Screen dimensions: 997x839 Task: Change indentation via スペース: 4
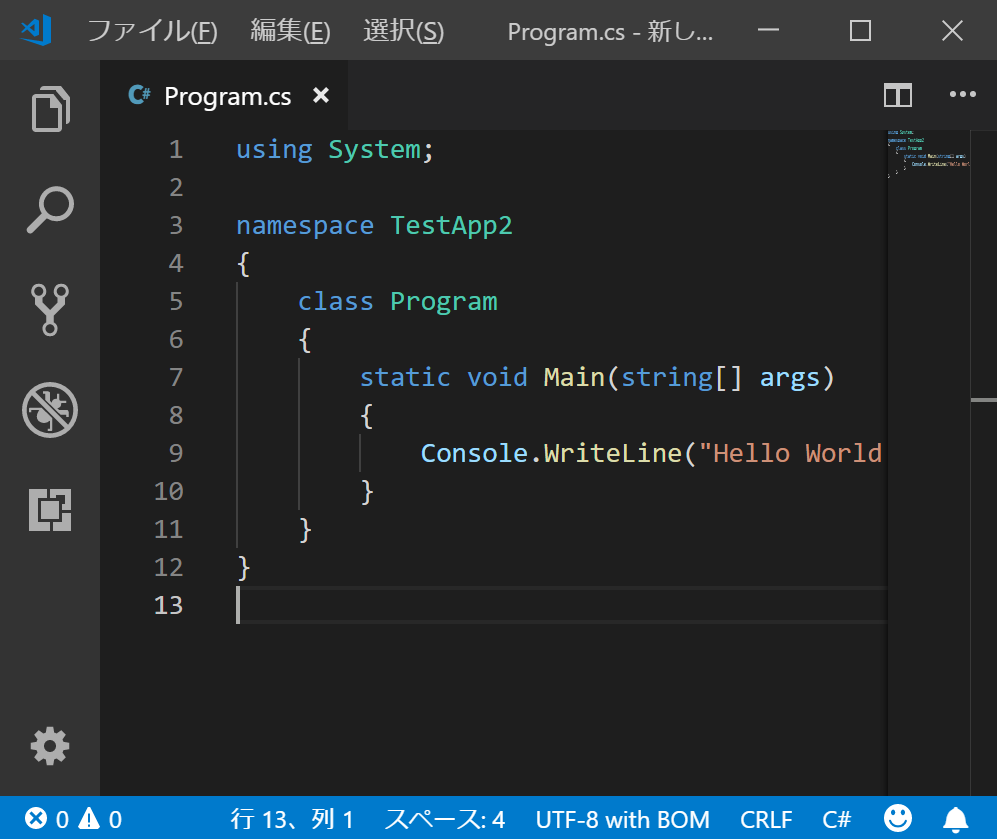pyautogui.click(x=445, y=820)
